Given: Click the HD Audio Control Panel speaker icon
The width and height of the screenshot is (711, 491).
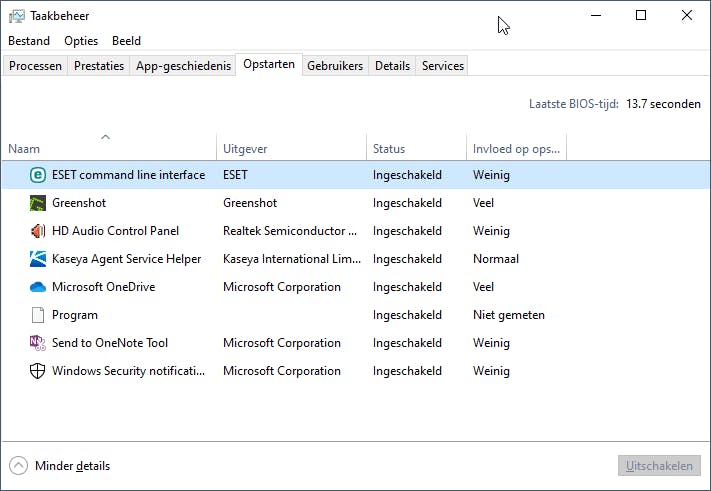Looking at the screenshot, I should click(38, 231).
